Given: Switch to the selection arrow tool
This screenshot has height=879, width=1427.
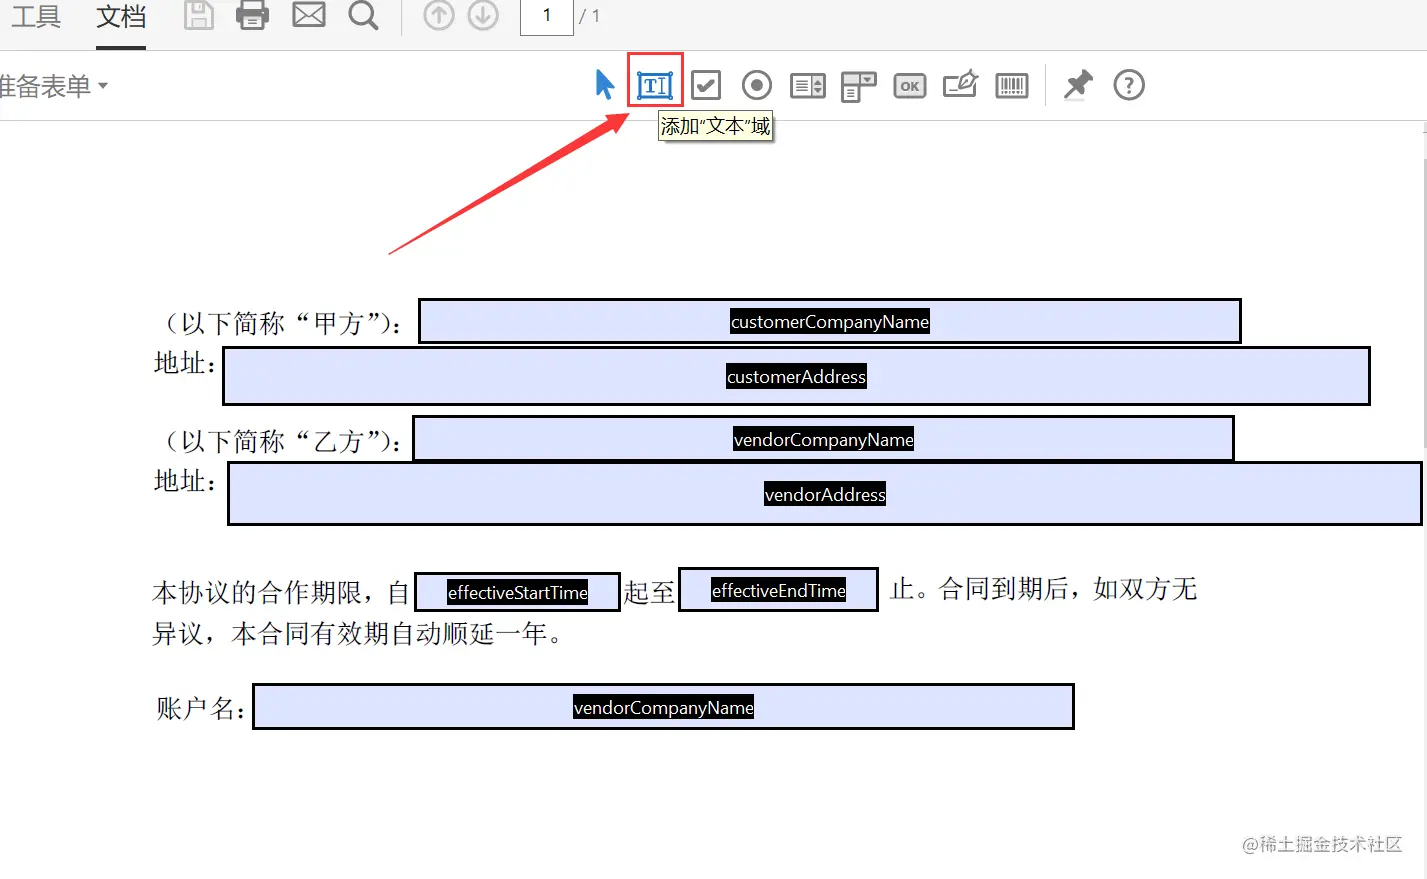Looking at the screenshot, I should tap(604, 85).
